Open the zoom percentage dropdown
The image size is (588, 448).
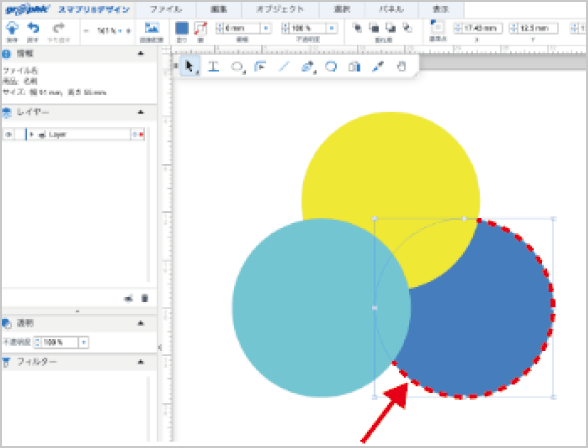coord(120,31)
